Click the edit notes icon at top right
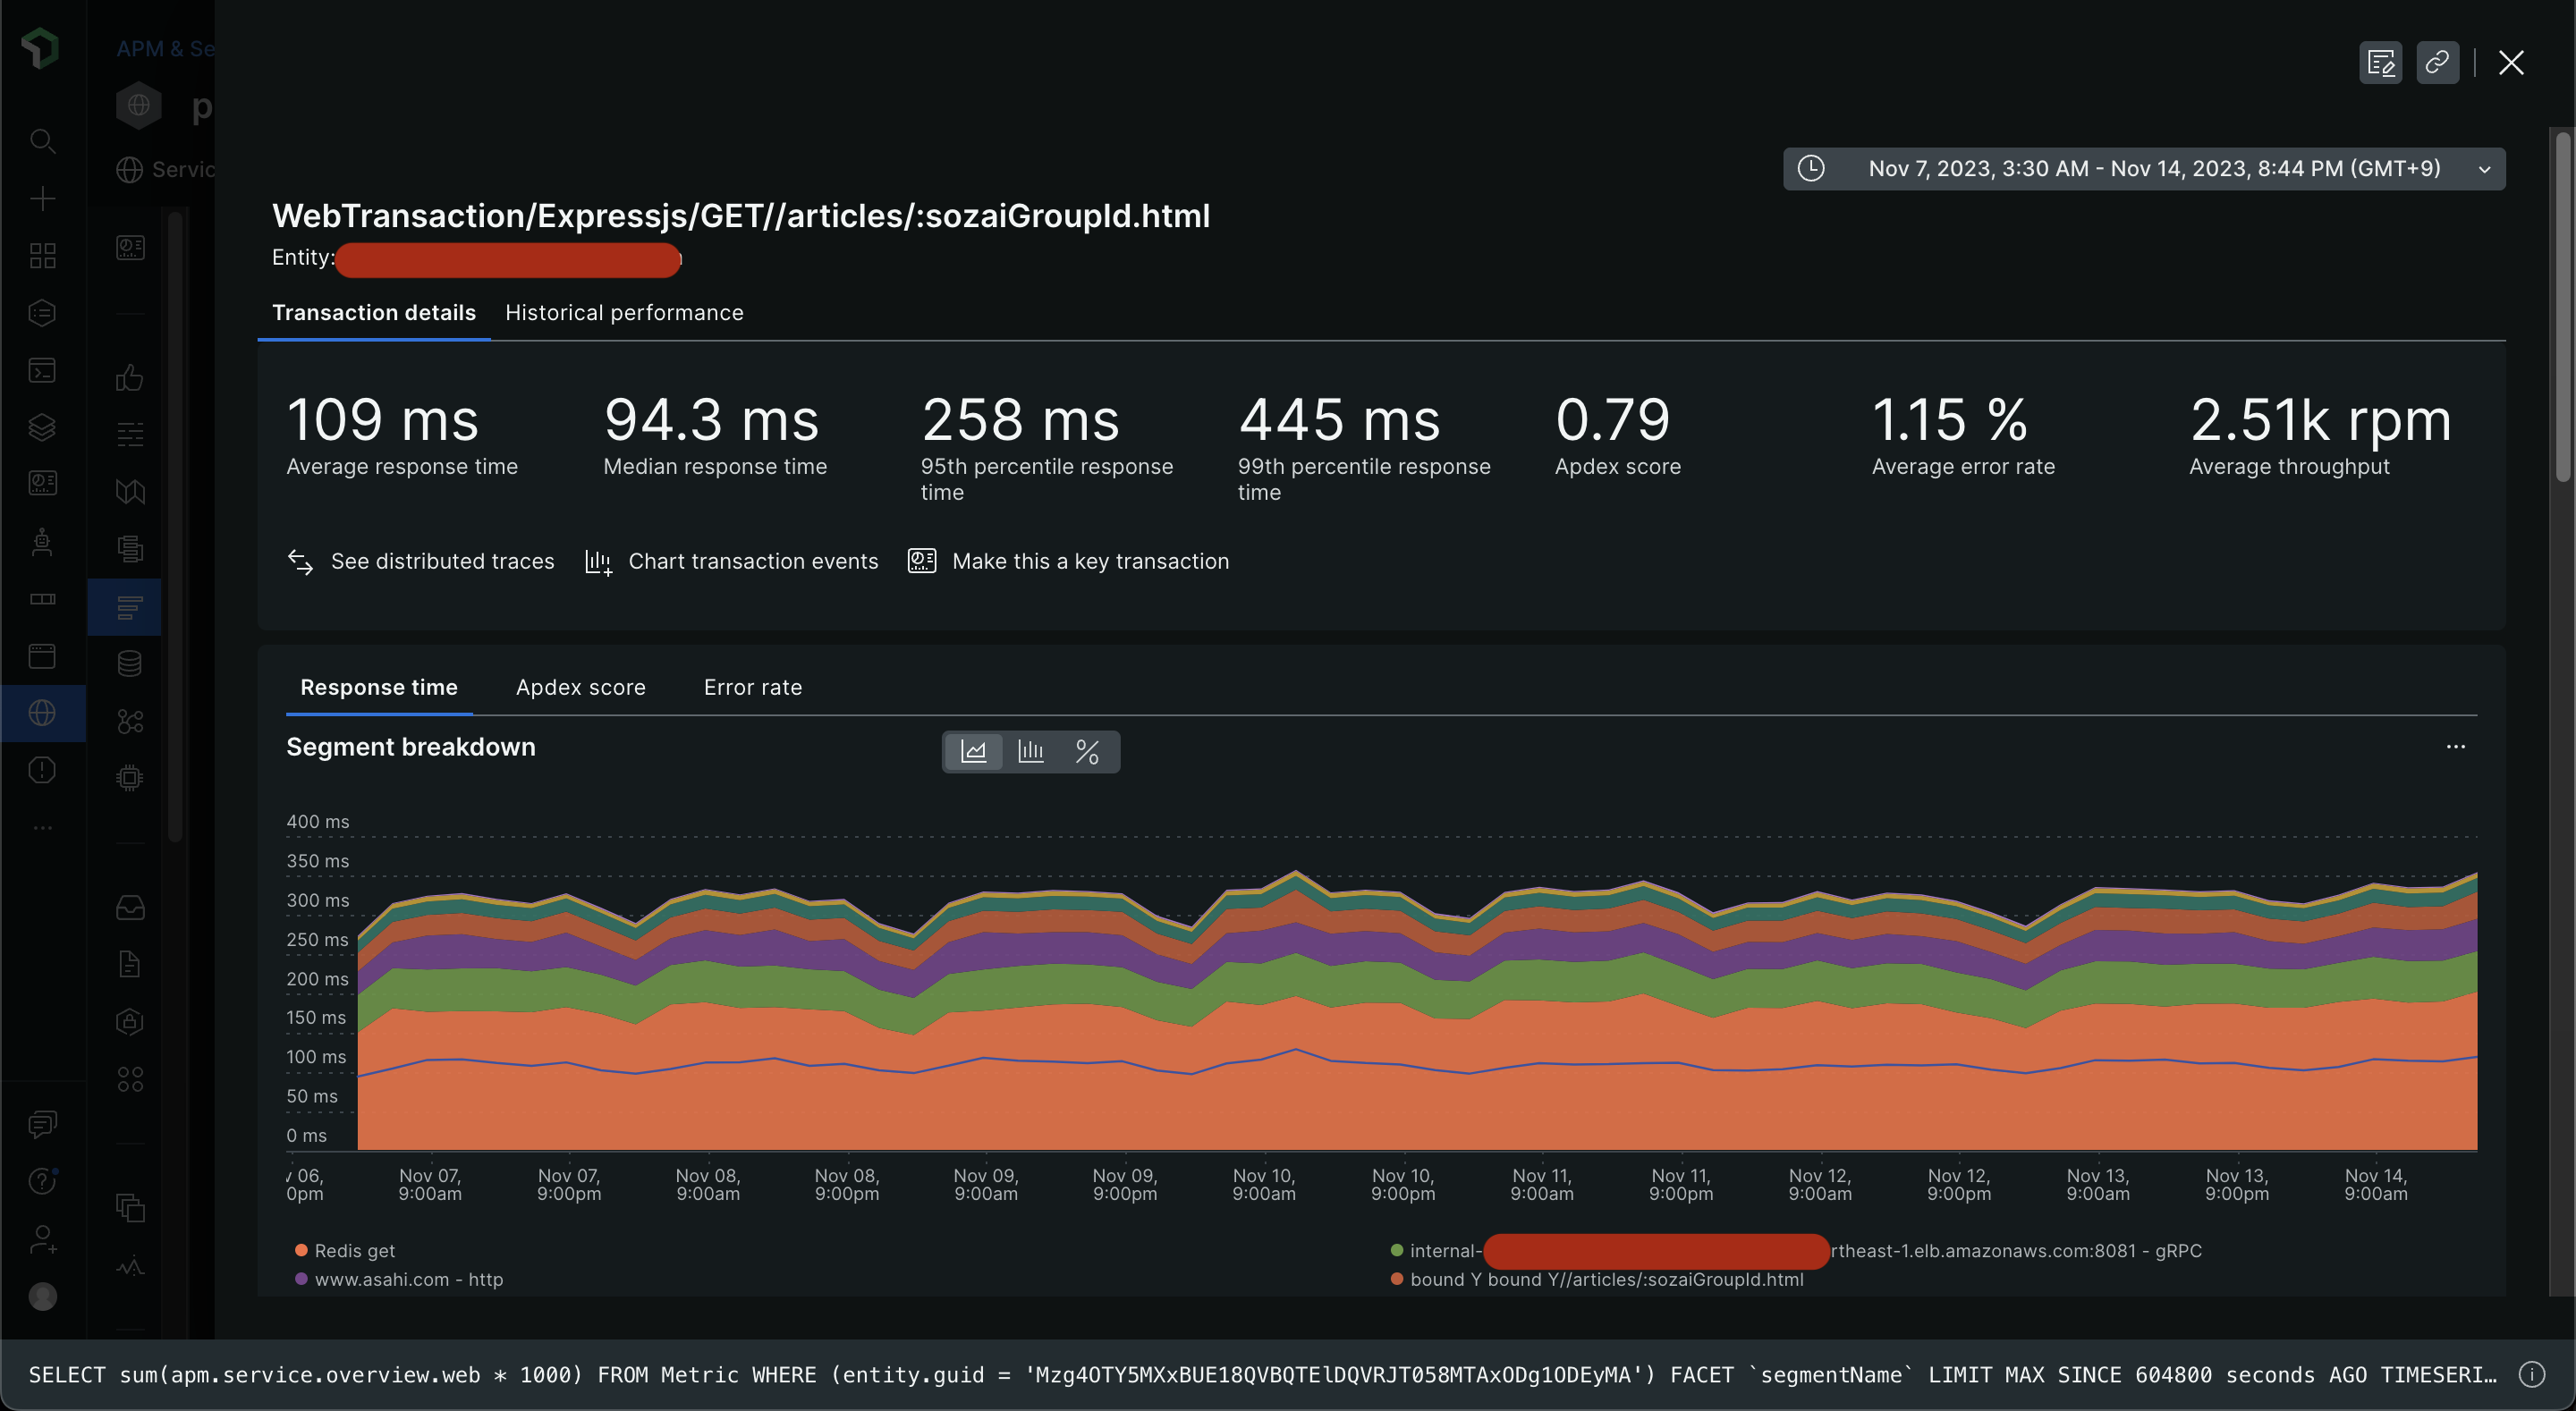This screenshot has width=2576, height=1411. 2380,63
